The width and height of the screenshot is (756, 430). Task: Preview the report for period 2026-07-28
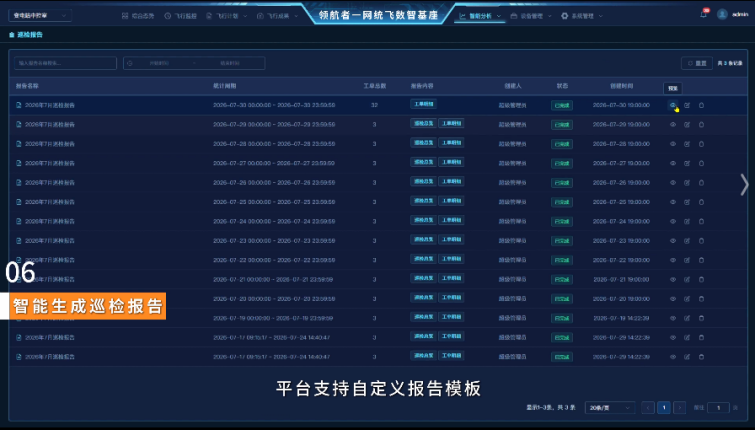pyautogui.click(x=673, y=144)
